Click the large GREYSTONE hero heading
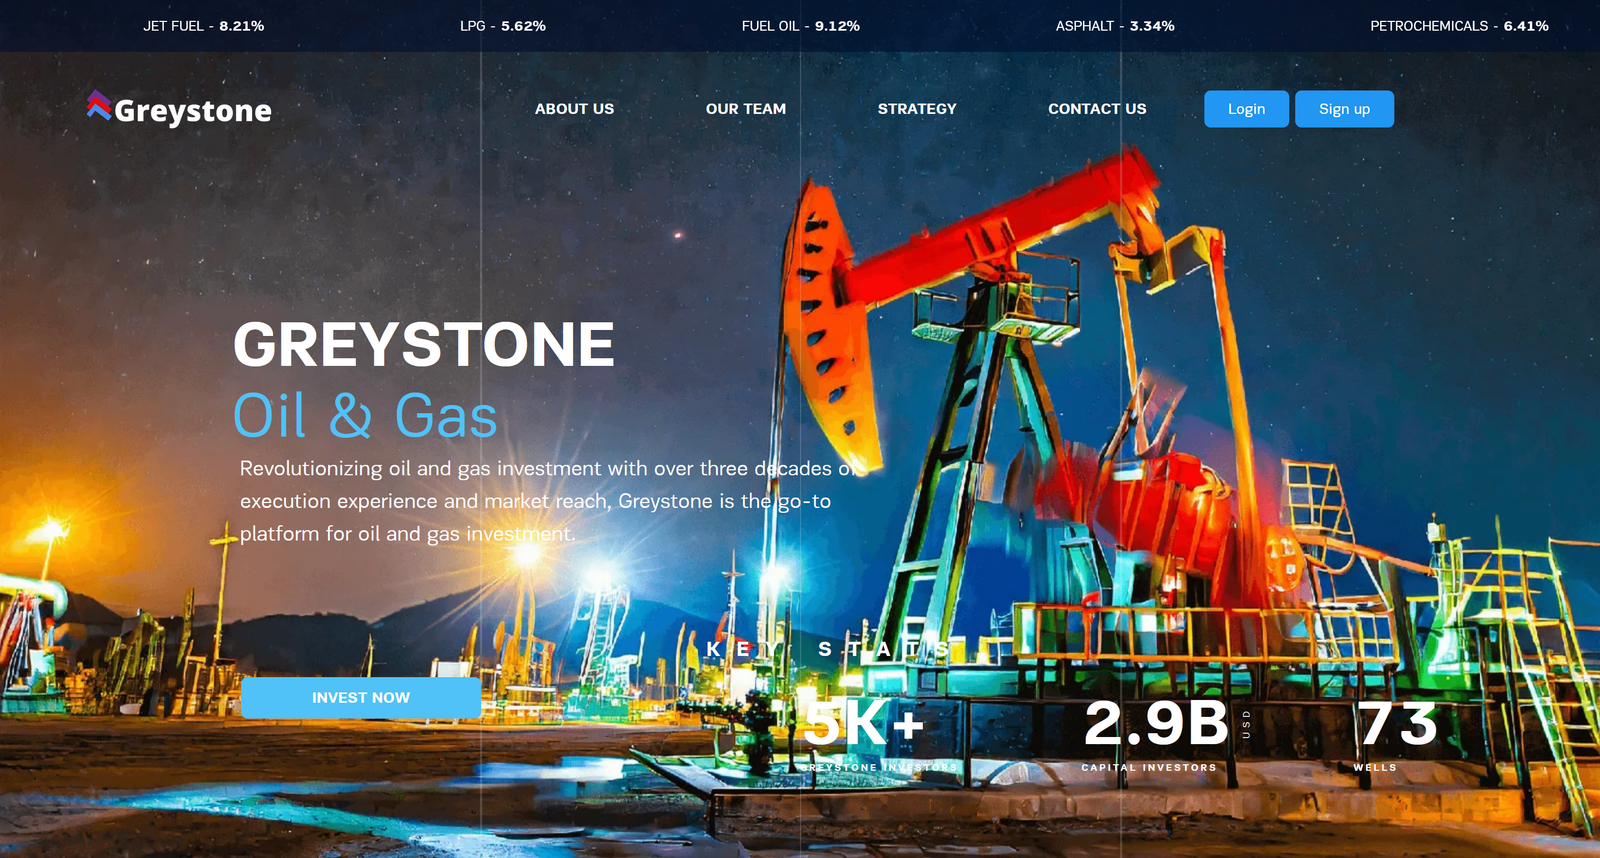Image resolution: width=1600 pixels, height=858 pixels. coord(423,344)
